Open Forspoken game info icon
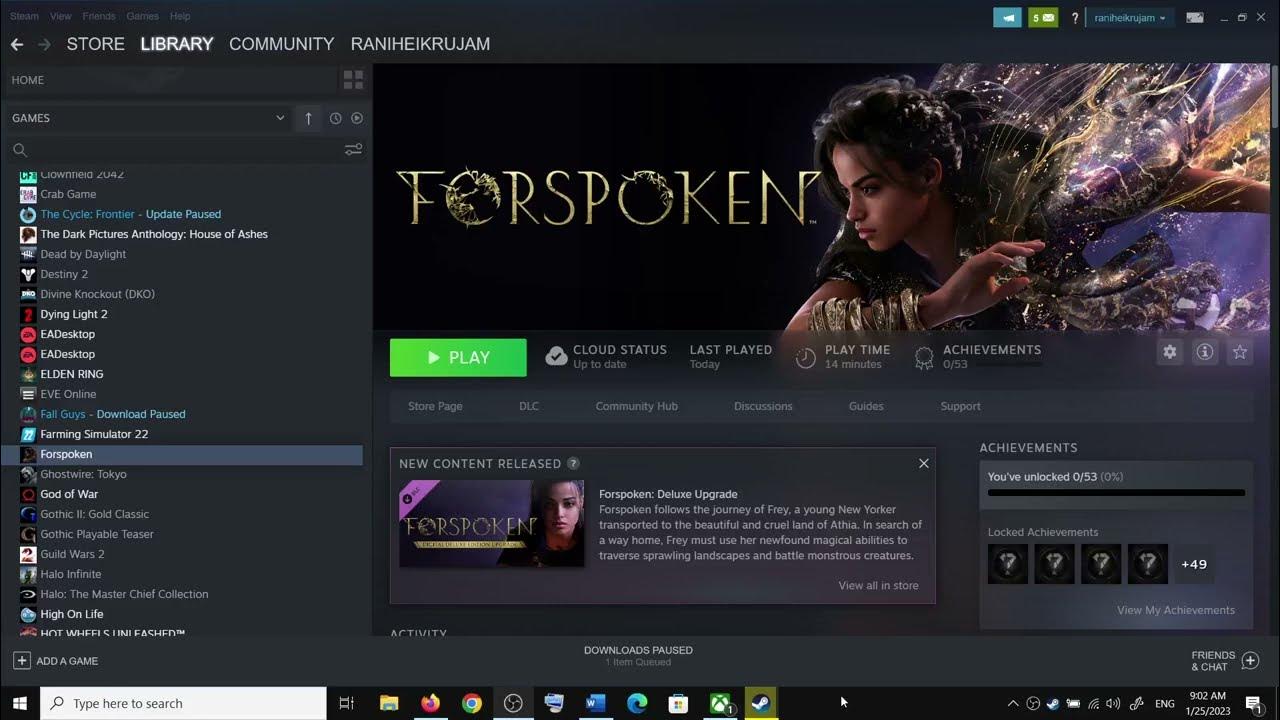Screen dimensions: 1280x720 [x=1205, y=352]
